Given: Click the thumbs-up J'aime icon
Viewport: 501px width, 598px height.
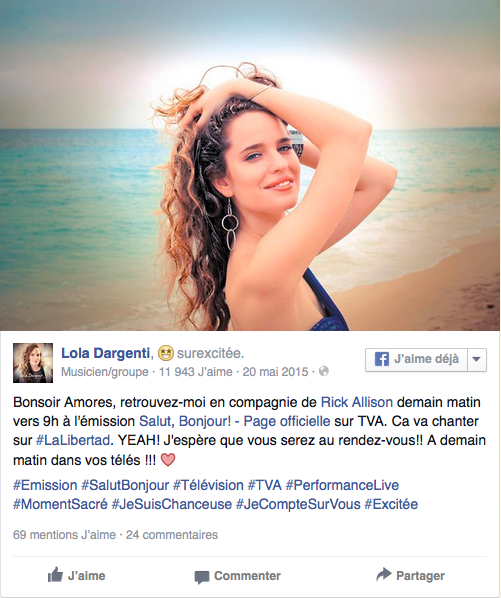Looking at the screenshot, I should pyautogui.click(x=55, y=574).
